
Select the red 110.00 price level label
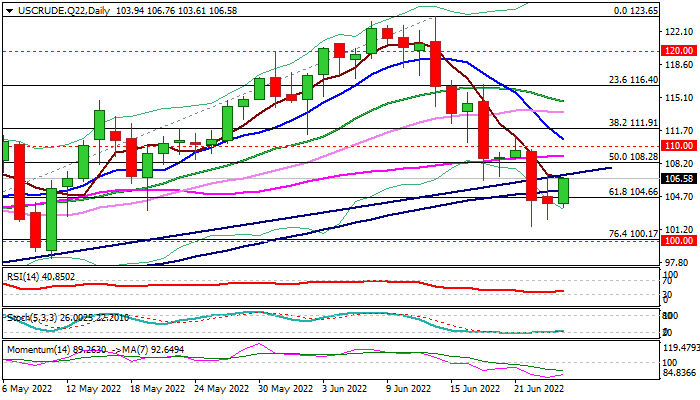(679, 145)
